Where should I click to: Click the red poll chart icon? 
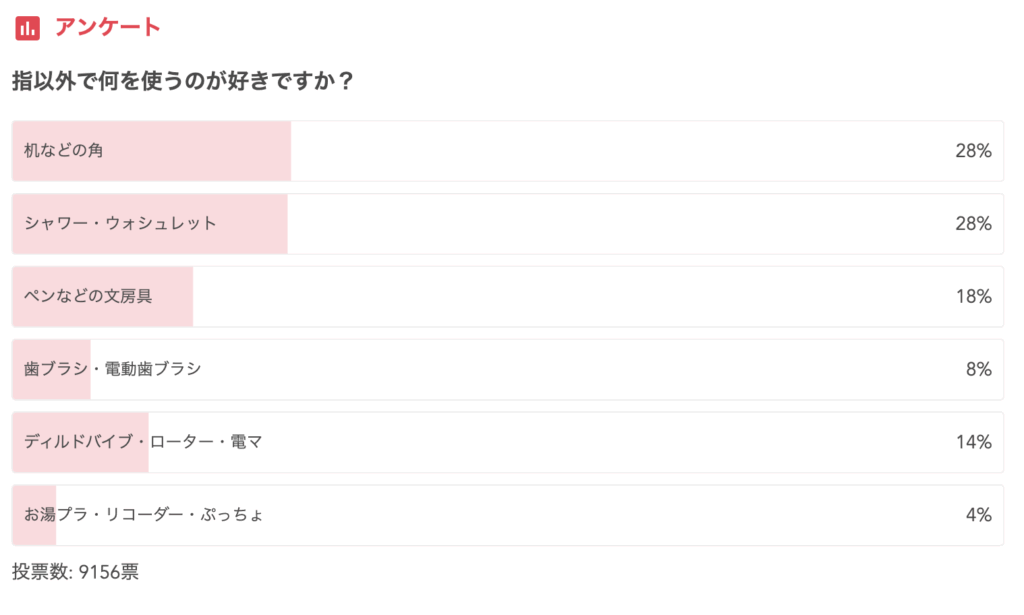pos(28,27)
